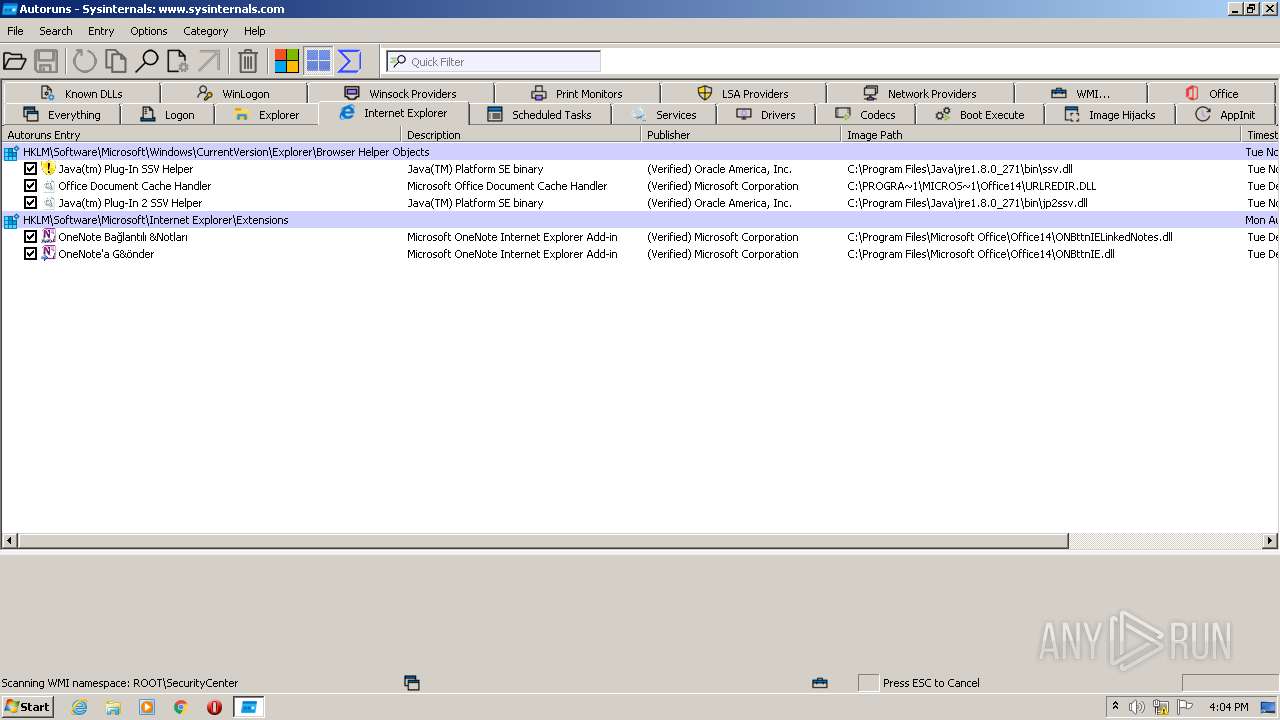Switch to the Boot Execute tab

pos(979,115)
